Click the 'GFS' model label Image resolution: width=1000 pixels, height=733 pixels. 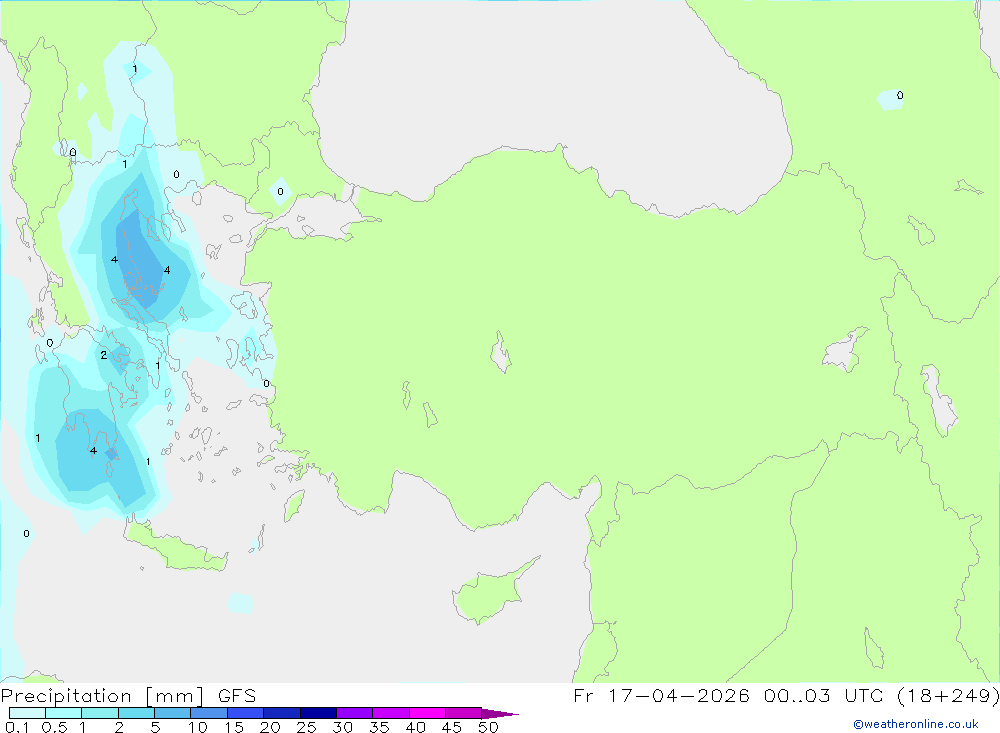[237, 696]
